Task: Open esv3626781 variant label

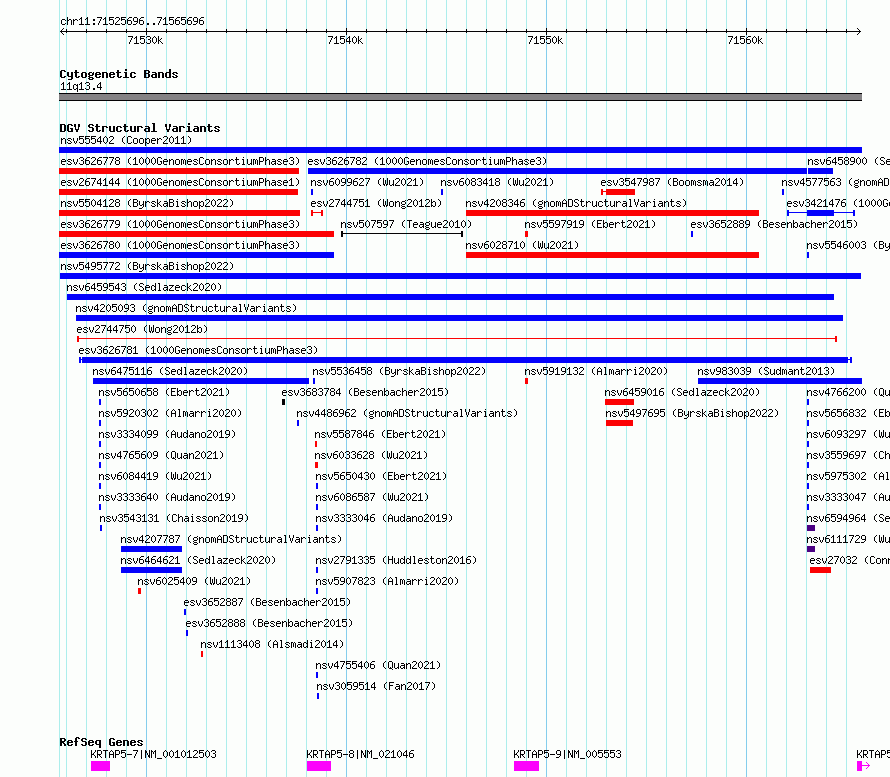Action: (198, 350)
